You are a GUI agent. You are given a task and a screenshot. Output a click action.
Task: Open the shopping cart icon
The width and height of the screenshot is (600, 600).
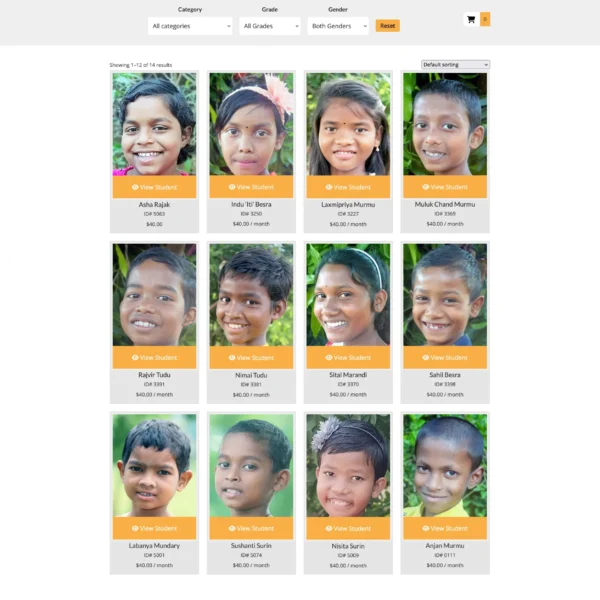[x=471, y=20]
